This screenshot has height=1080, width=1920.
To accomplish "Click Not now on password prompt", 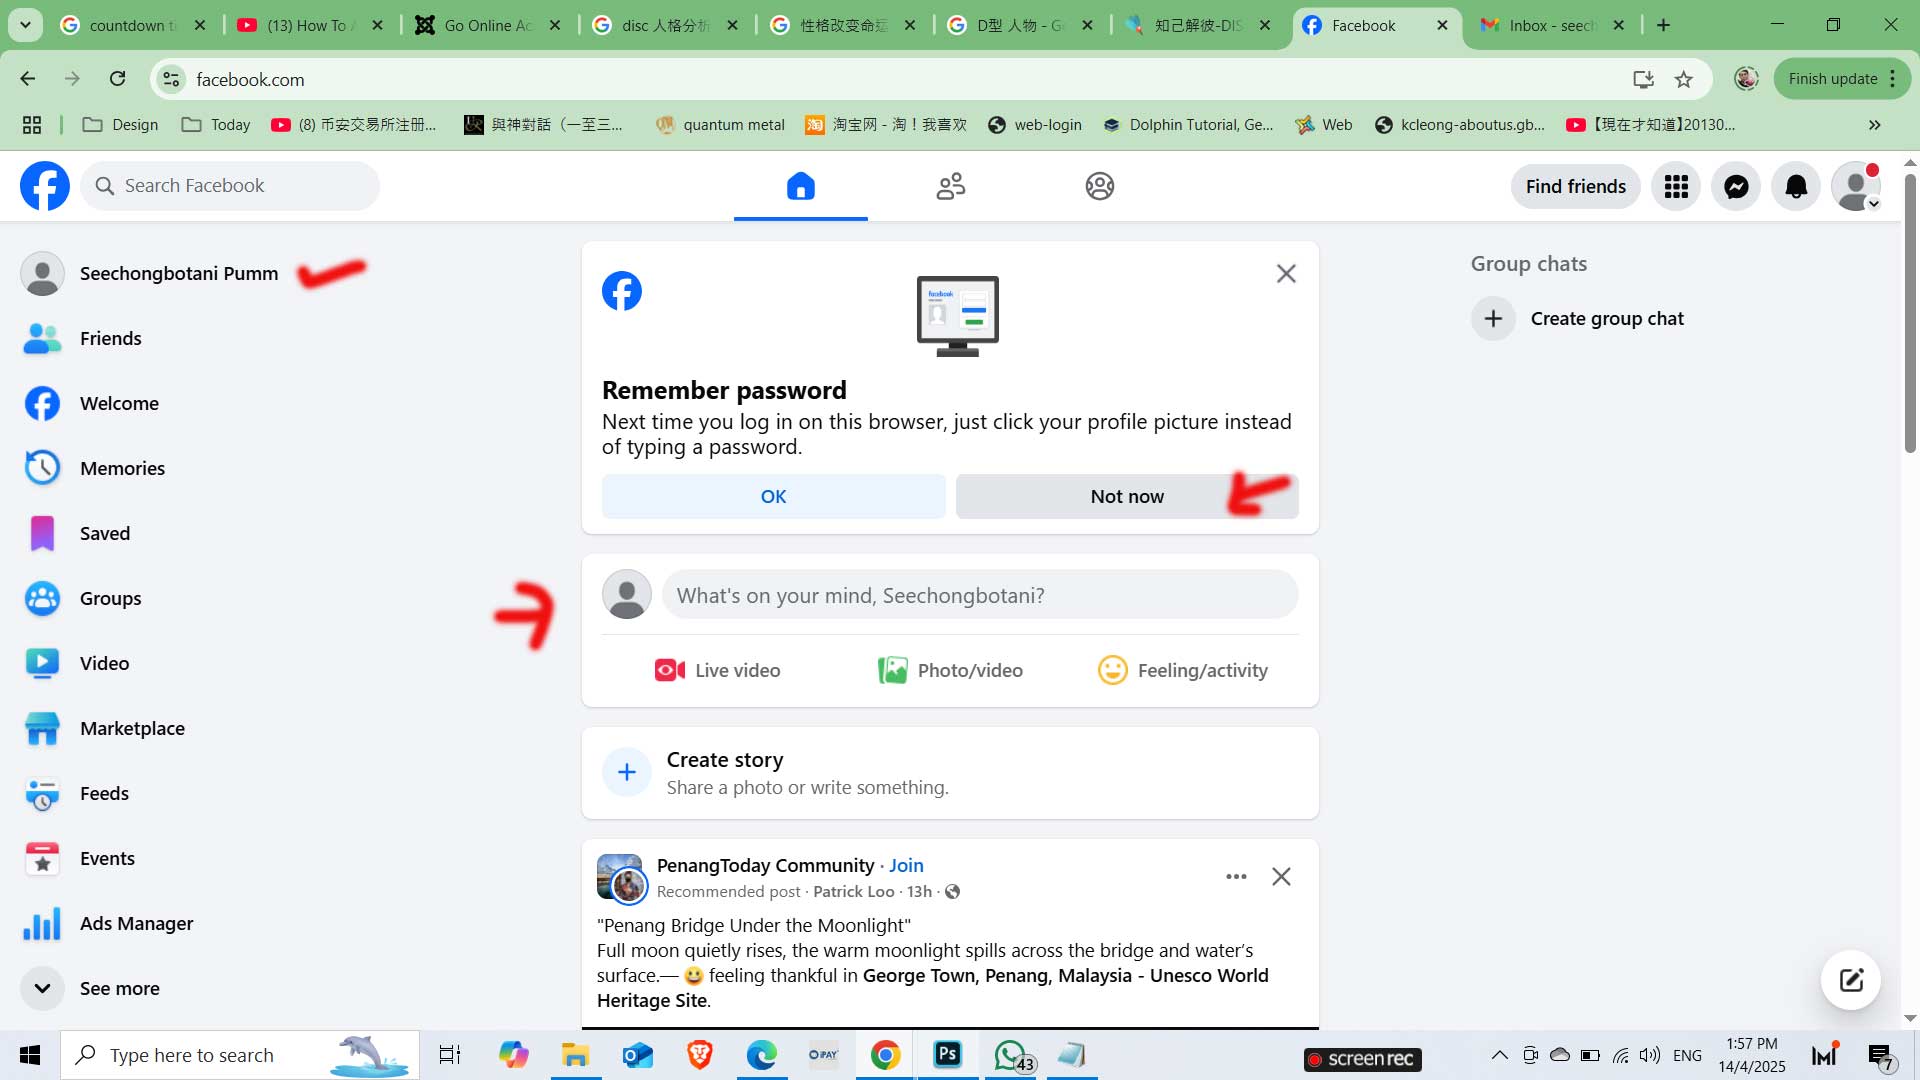I will 1127,496.
